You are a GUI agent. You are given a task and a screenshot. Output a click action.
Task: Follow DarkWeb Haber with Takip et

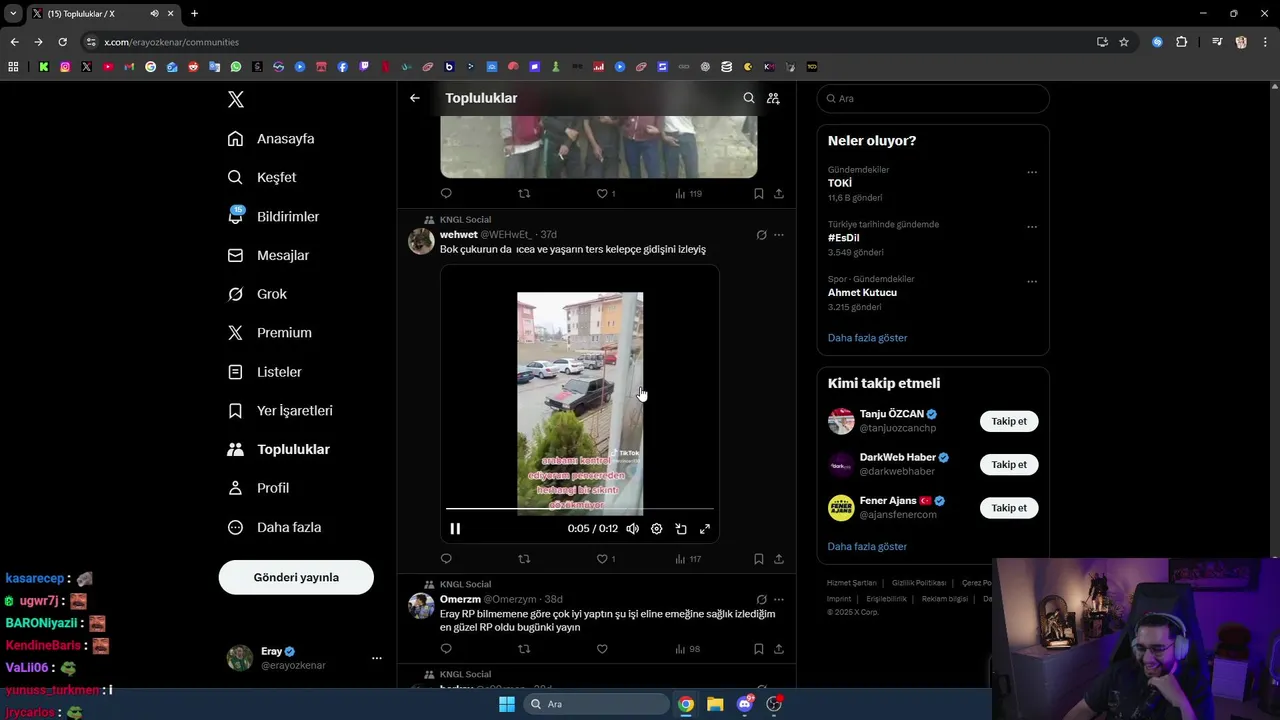[1009, 464]
